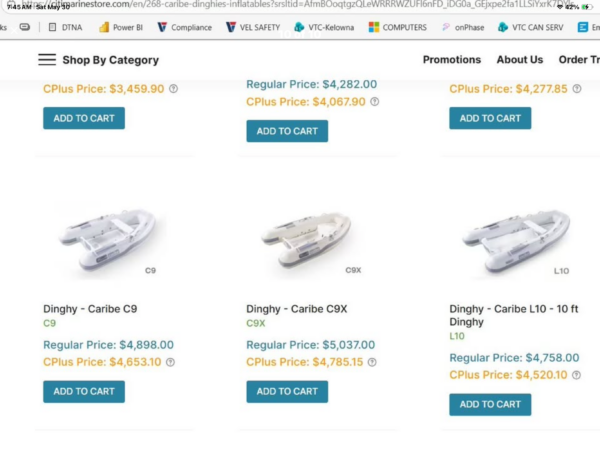Open the Power BI bookmark
The height and width of the screenshot is (450, 600).
(121, 28)
